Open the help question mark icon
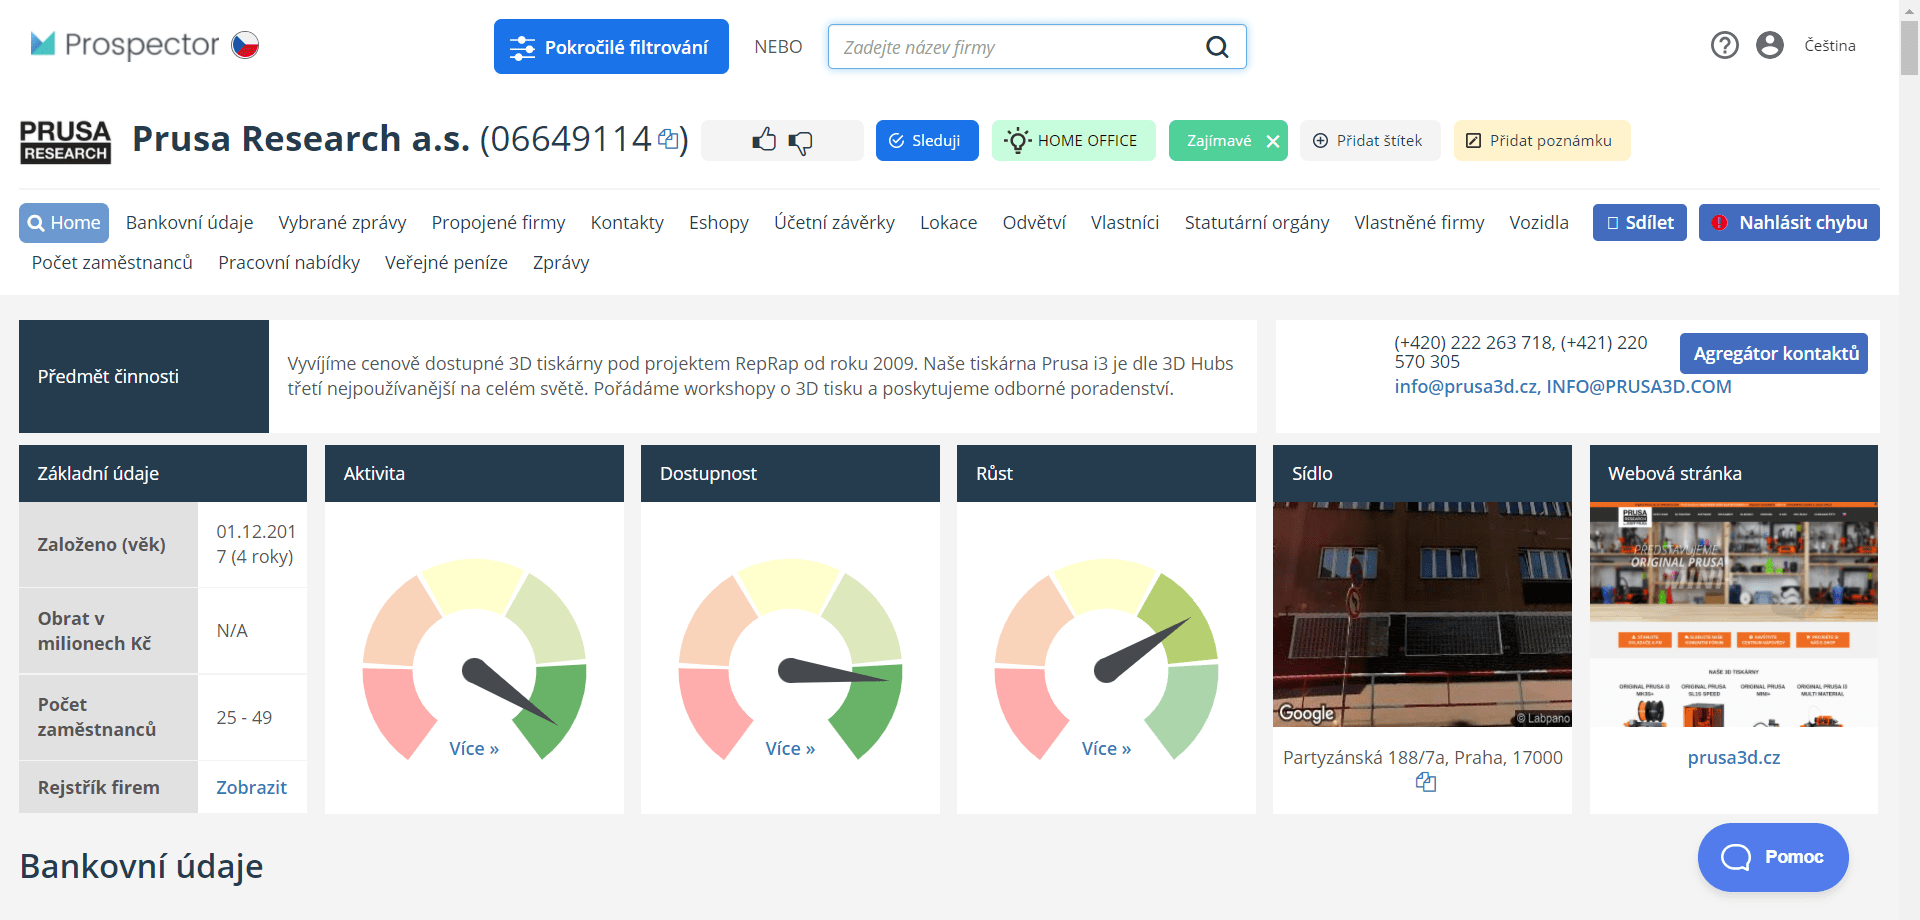 [1725, 45]
